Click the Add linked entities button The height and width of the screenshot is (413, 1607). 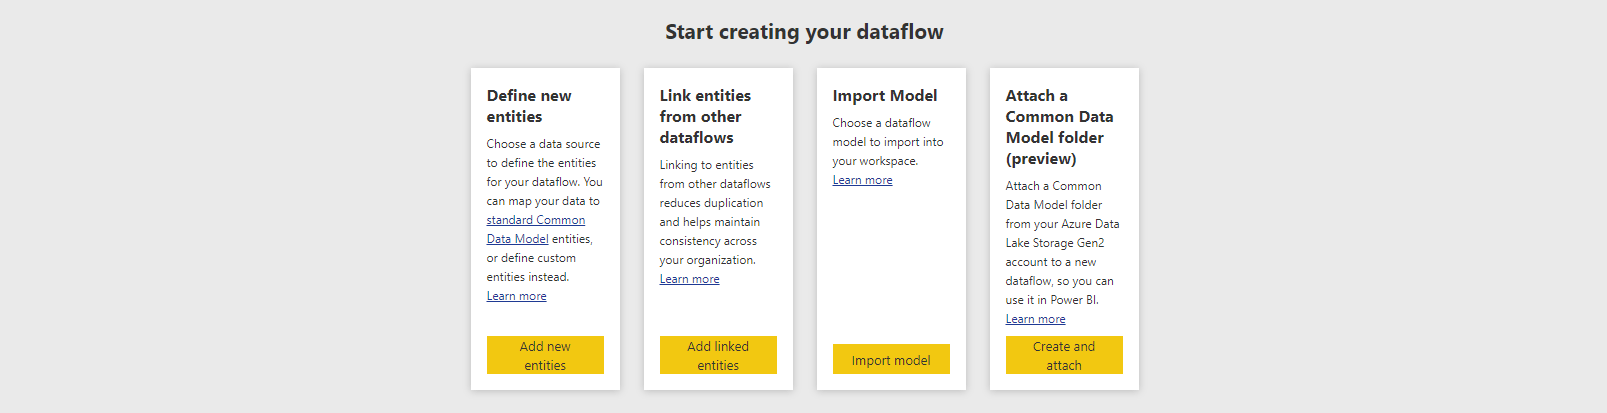[718, 355]
